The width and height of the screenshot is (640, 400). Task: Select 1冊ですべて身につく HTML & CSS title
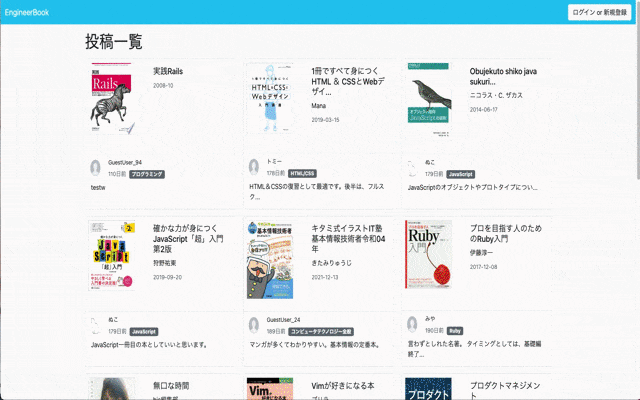[x=348, y=82]
